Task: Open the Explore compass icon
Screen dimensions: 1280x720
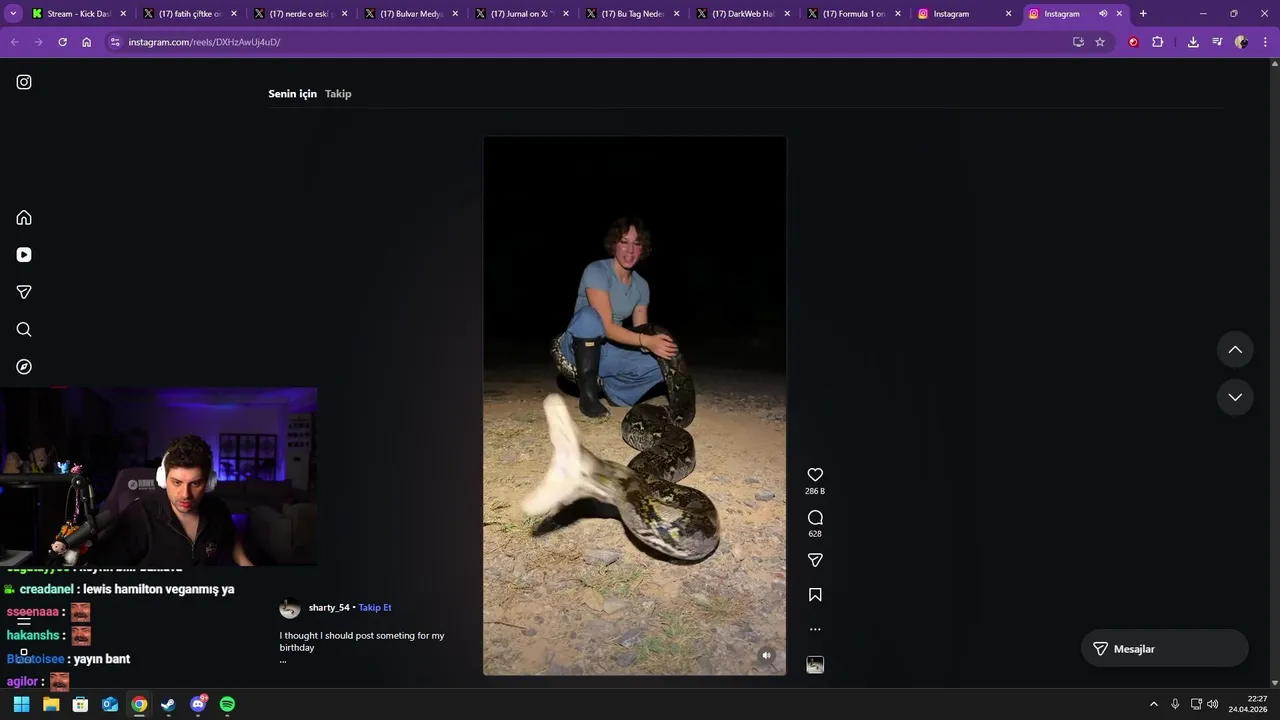Action: point(24,367)
